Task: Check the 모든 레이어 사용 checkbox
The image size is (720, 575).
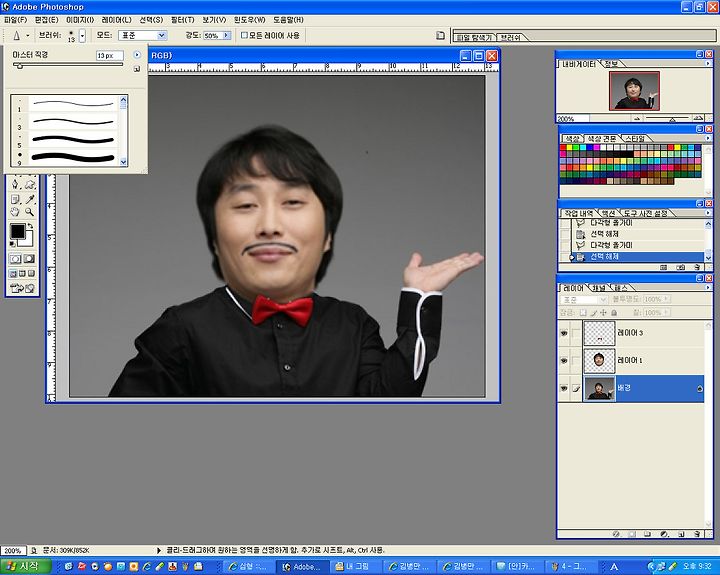Action: click(x=244, y=35)
